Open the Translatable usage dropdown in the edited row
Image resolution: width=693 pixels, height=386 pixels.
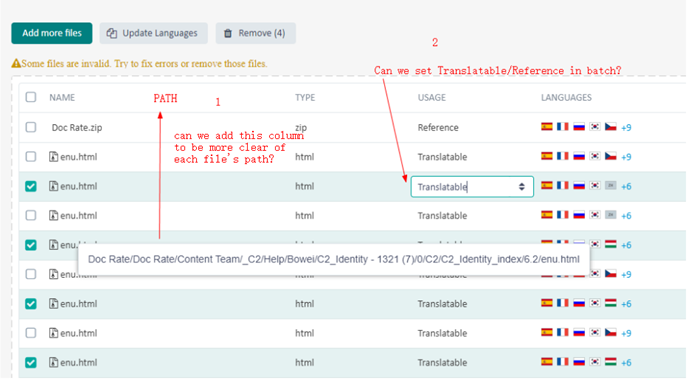tap(472, 187)
